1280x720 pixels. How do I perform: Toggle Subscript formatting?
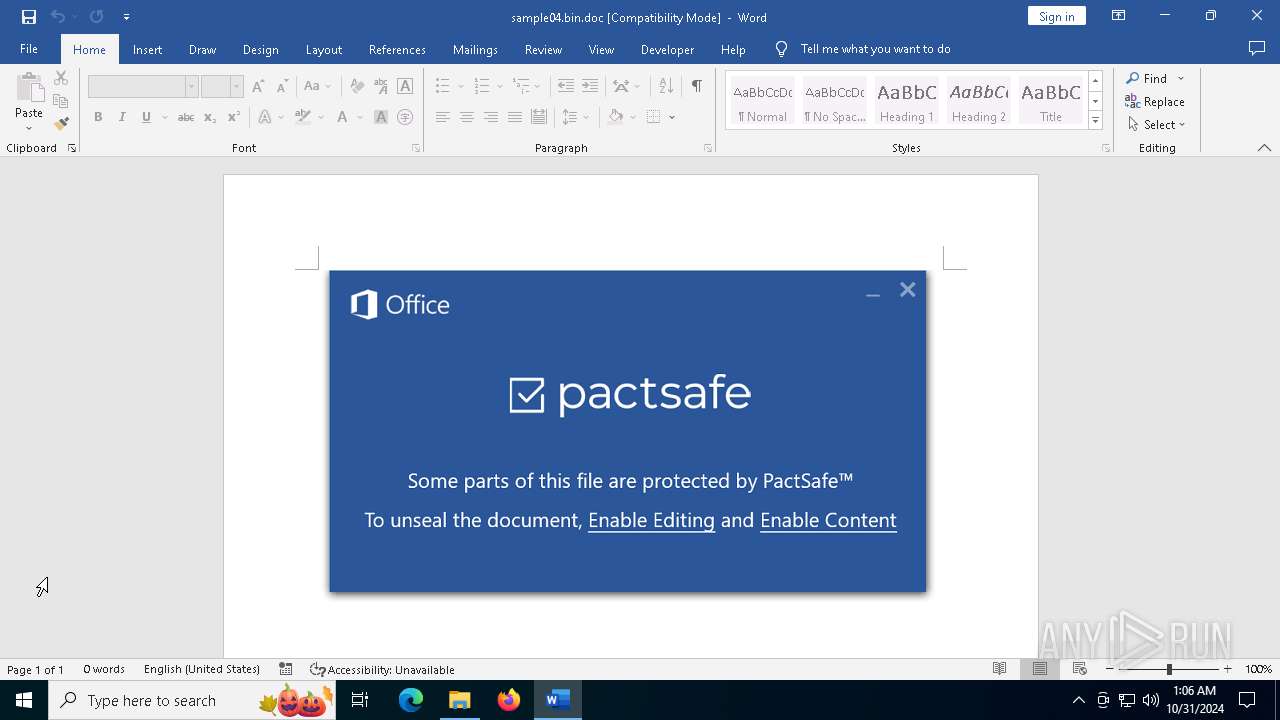210,117
